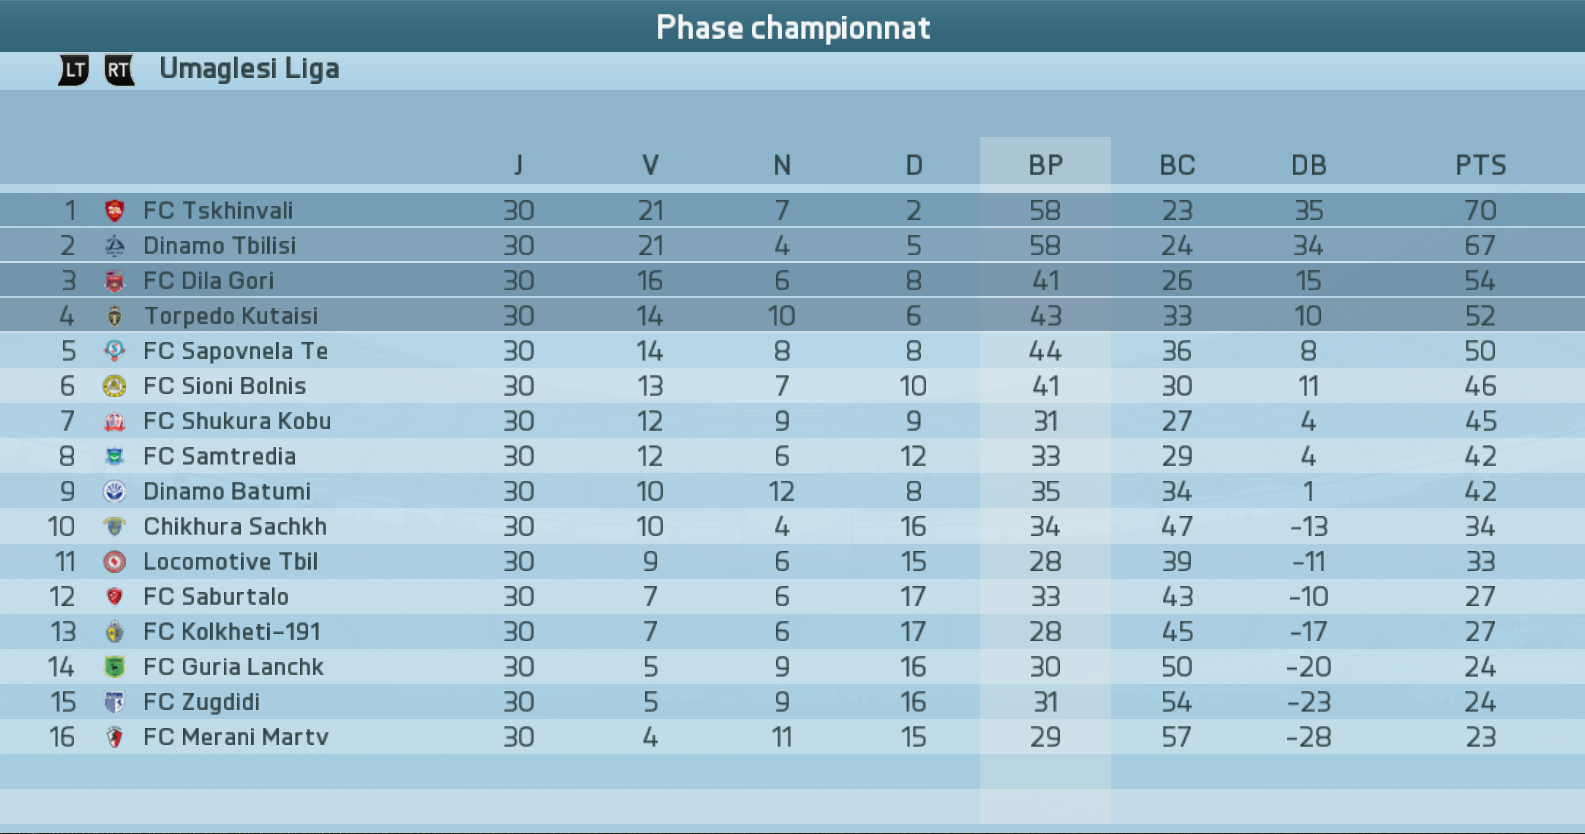Viewport: 1585px width, 834px height.
Task: Click the FC Dila Gori club crest
Action: [115, 281]
